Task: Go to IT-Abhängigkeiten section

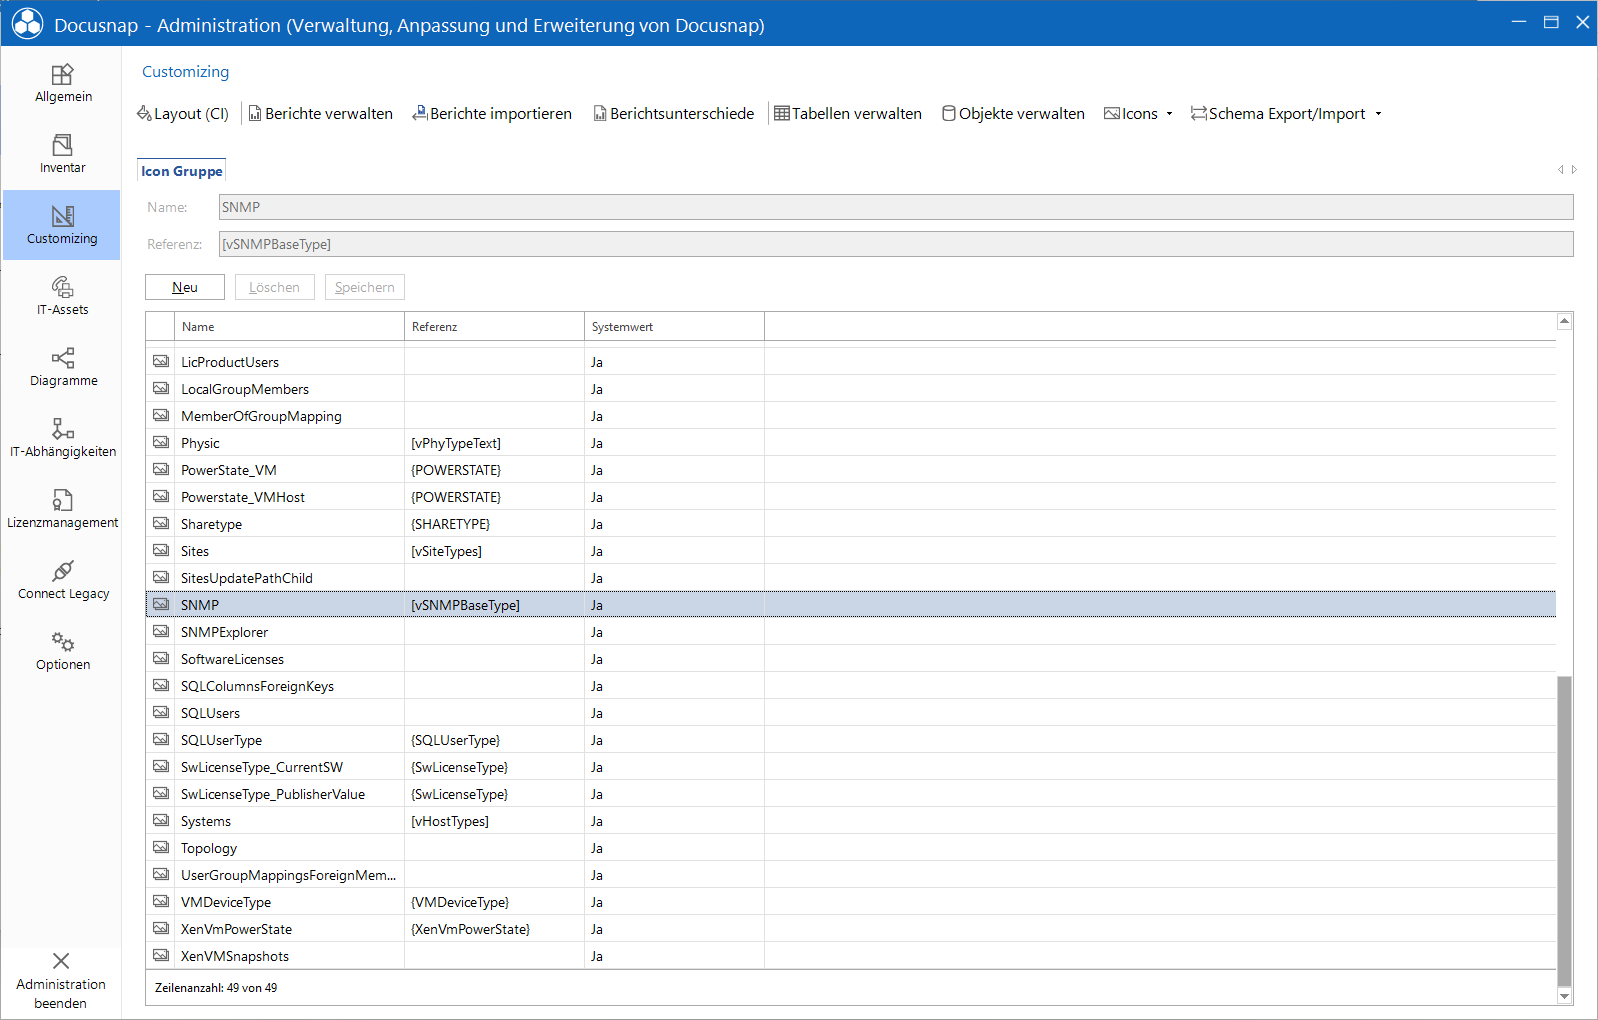Action: (x=62, y=439)
